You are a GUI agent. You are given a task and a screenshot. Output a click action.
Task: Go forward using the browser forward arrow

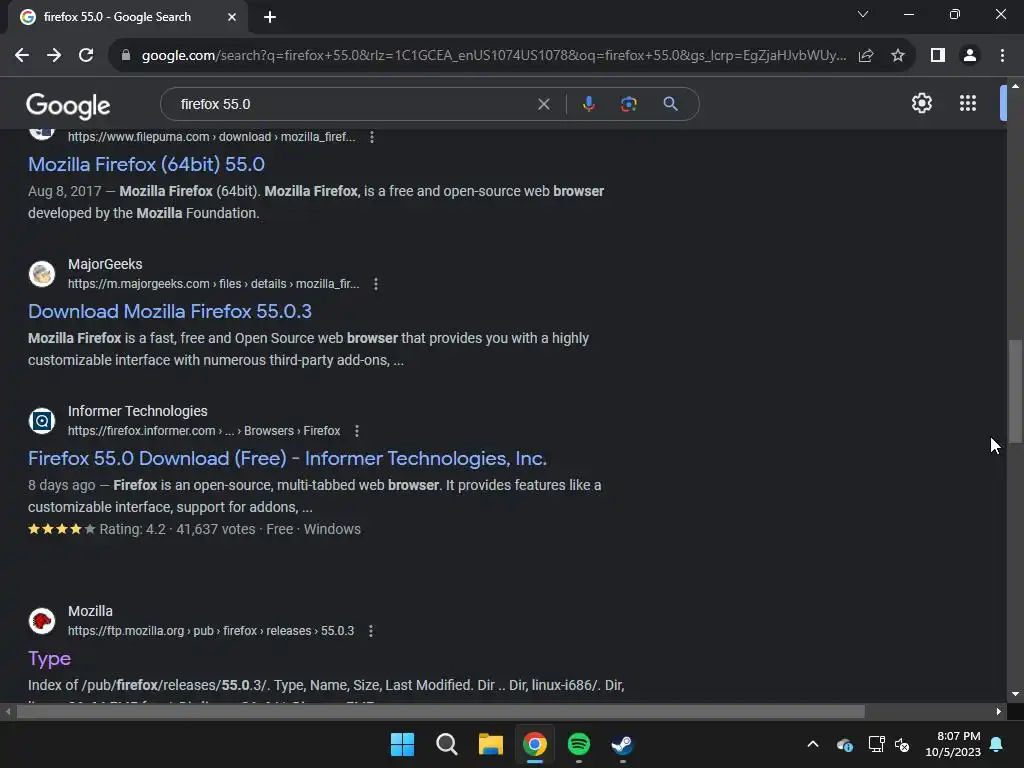[54, 56]
